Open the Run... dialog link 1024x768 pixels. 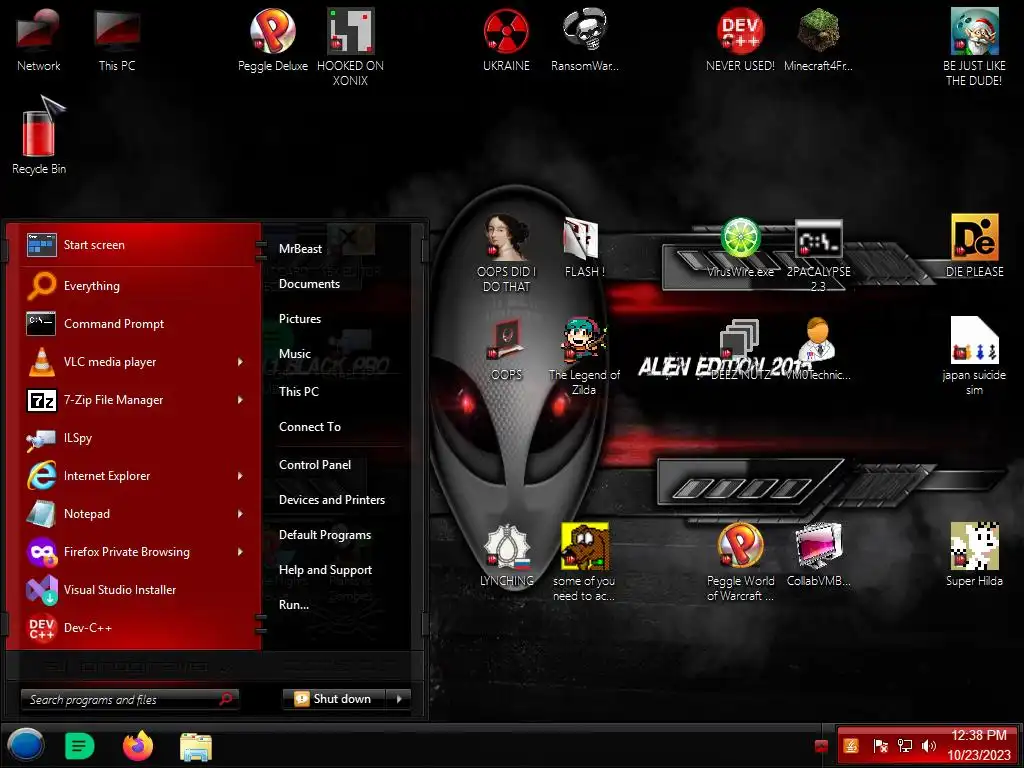click(294, 605)
